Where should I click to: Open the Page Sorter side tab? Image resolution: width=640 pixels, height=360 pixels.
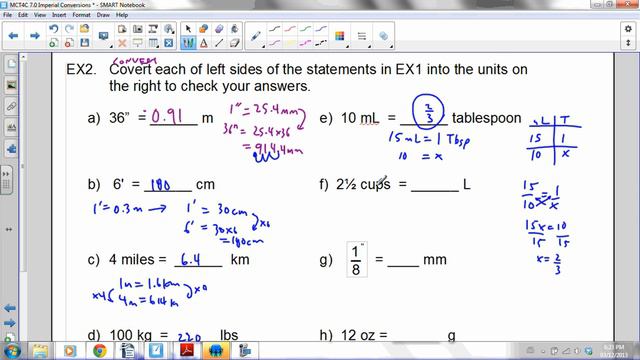point(11,64)
